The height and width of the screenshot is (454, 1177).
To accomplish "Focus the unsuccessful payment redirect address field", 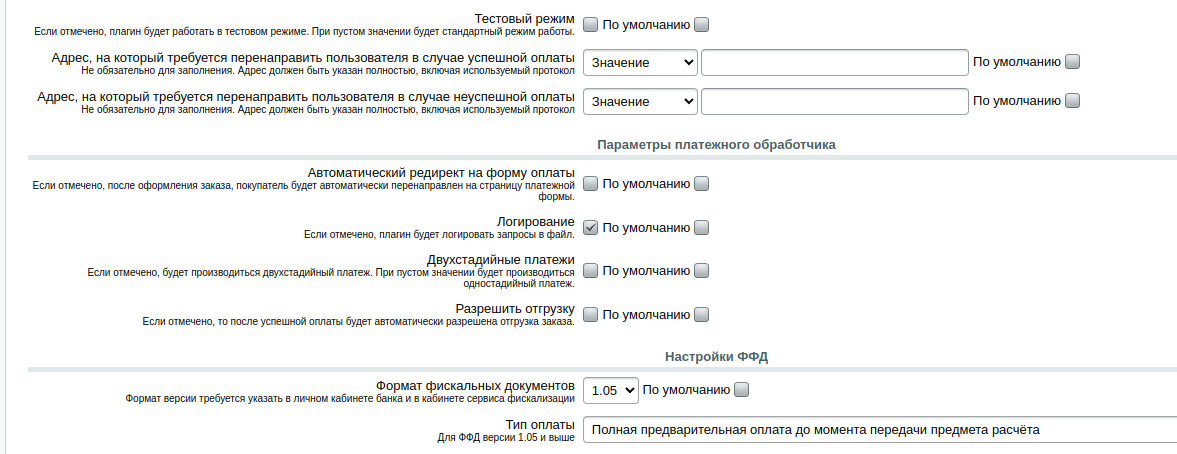I will pos(835,101).
